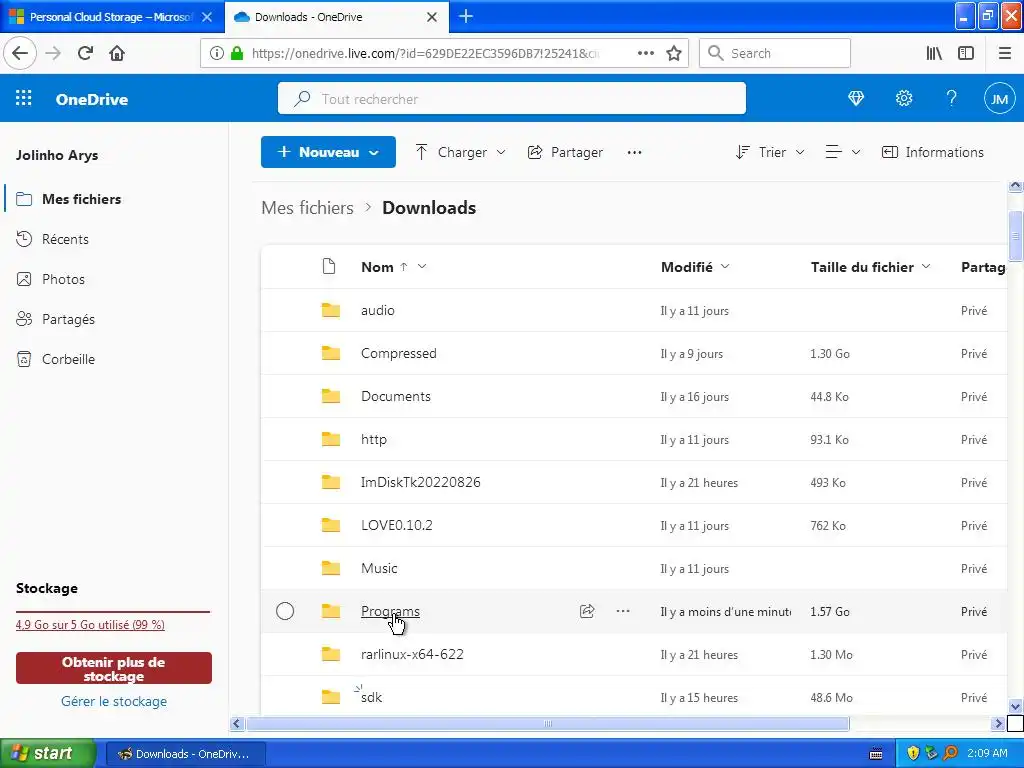Open the Firefox hamburger menu
The image size is (1024, 768).
pyautogui.click(x=1005, y=54)
